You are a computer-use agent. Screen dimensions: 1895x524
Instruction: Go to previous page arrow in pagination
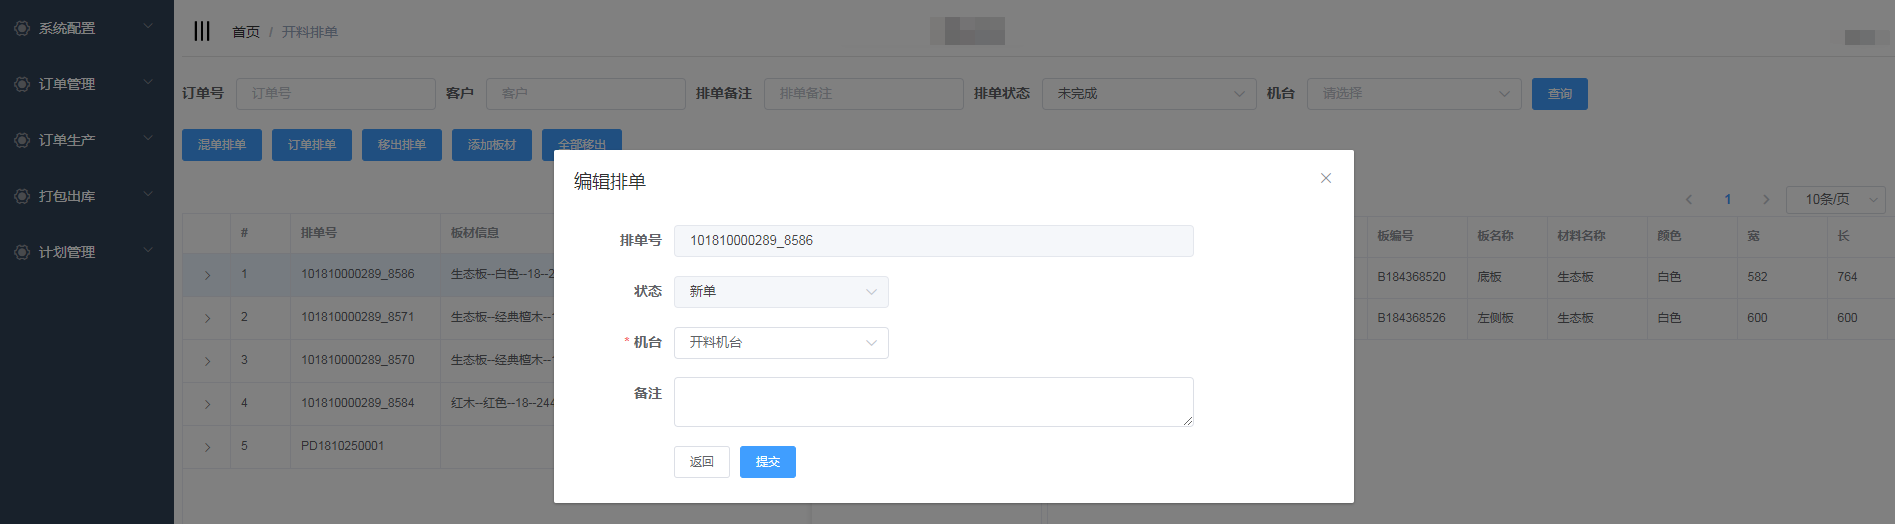tap(1689, 199)
